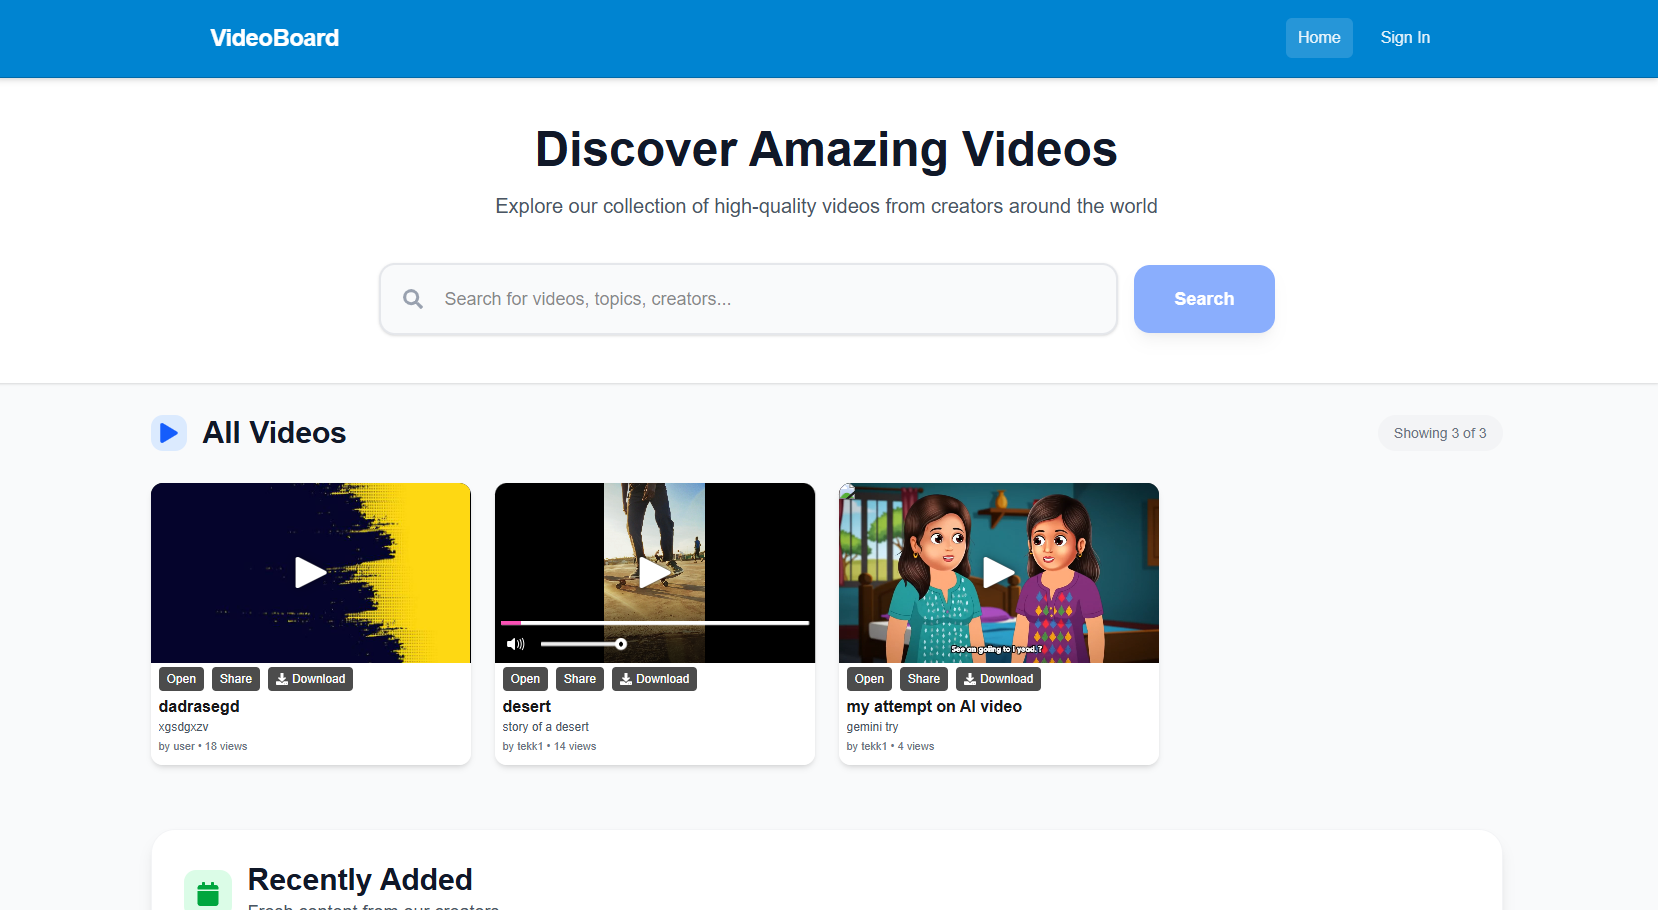Click the green Recently Added calendar icon
1658x910 pixels.
click(208, 892)
